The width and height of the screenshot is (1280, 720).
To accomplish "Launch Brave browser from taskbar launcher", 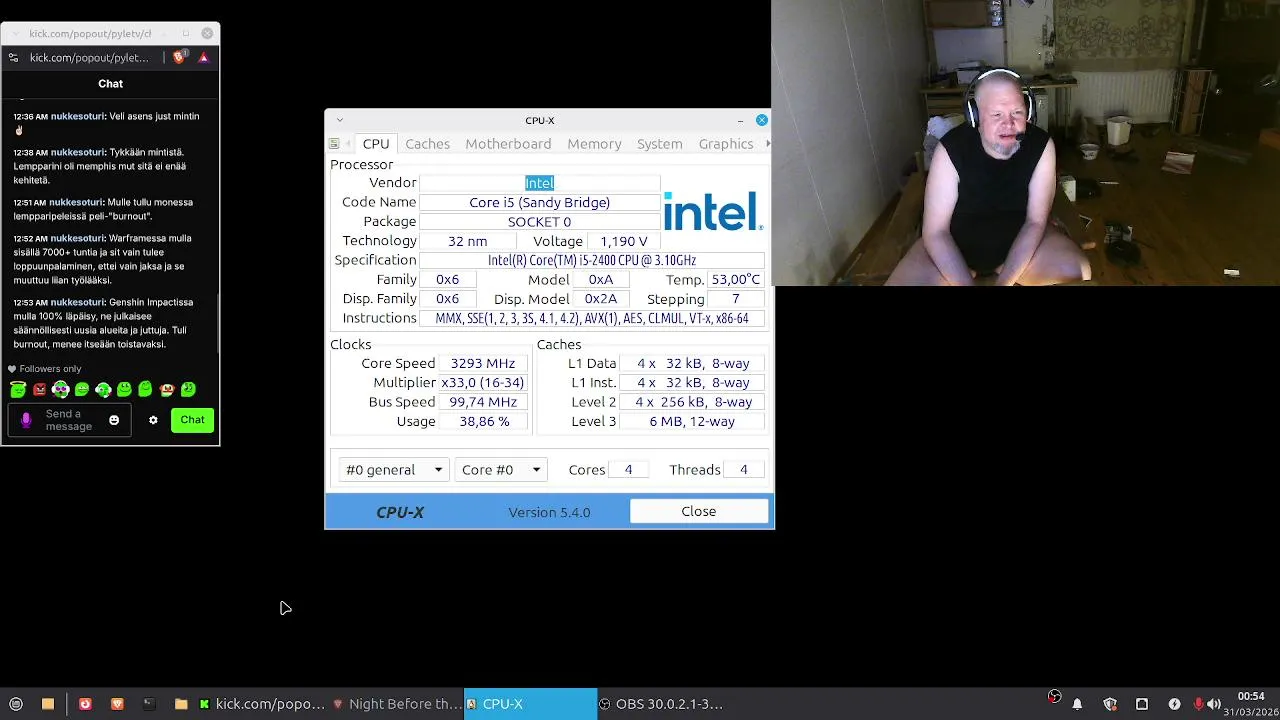I will [117, 704].
